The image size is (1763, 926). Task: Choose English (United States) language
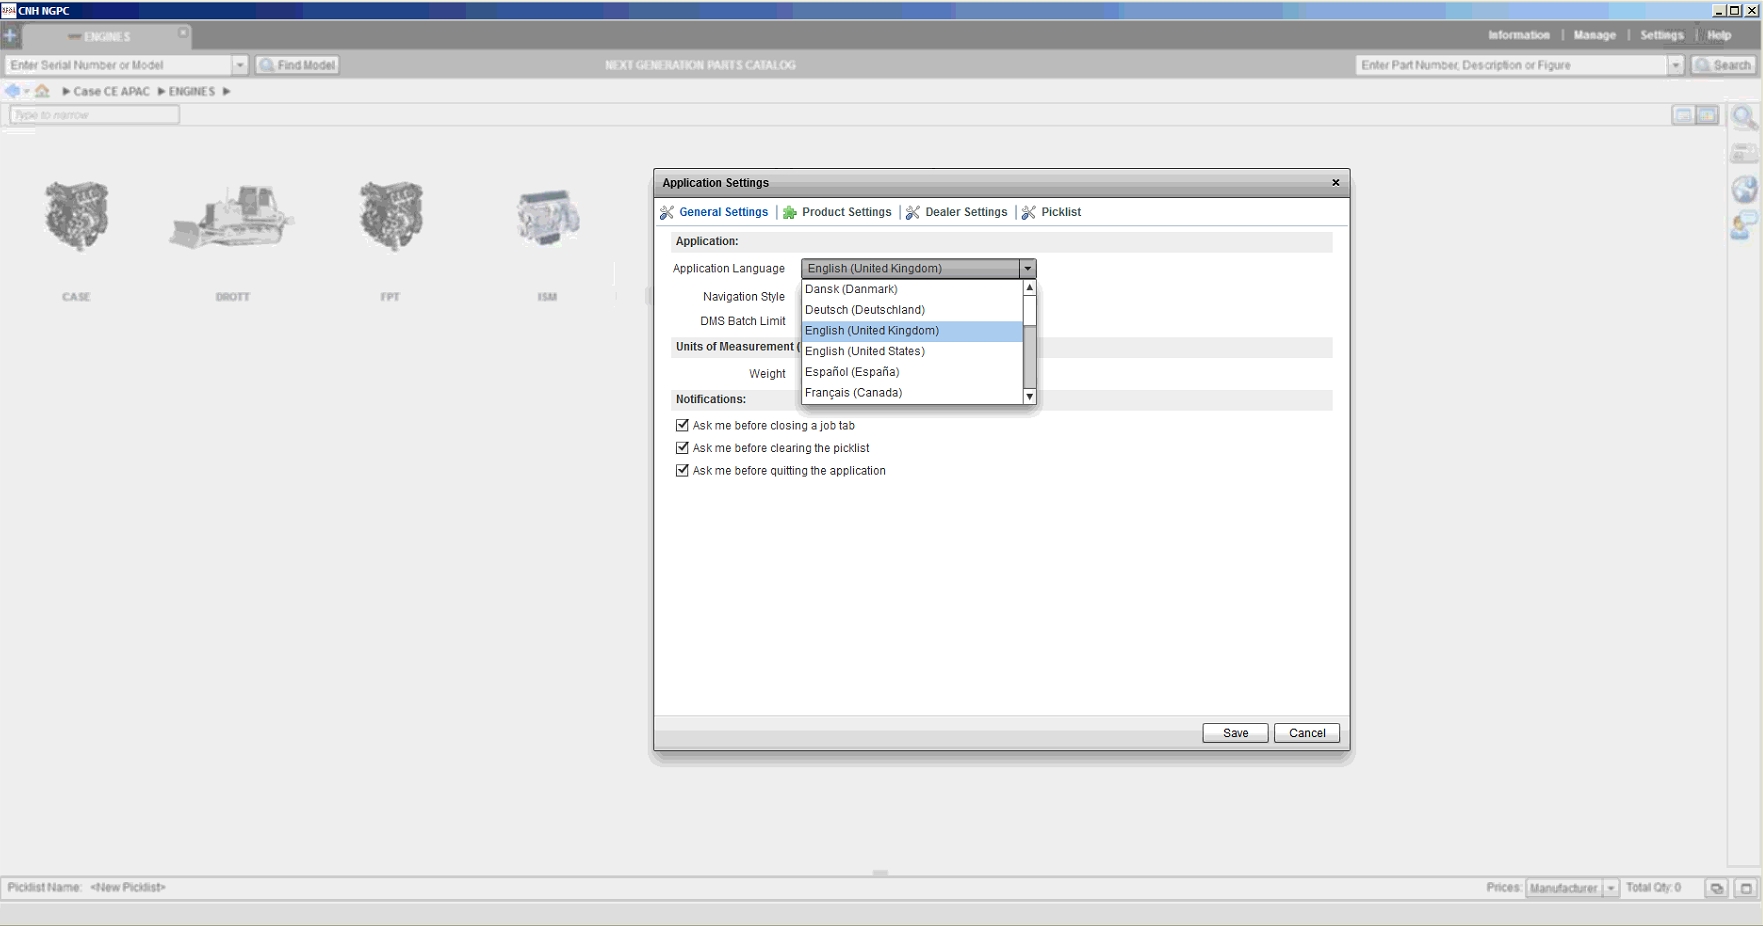tap(912, 351)
